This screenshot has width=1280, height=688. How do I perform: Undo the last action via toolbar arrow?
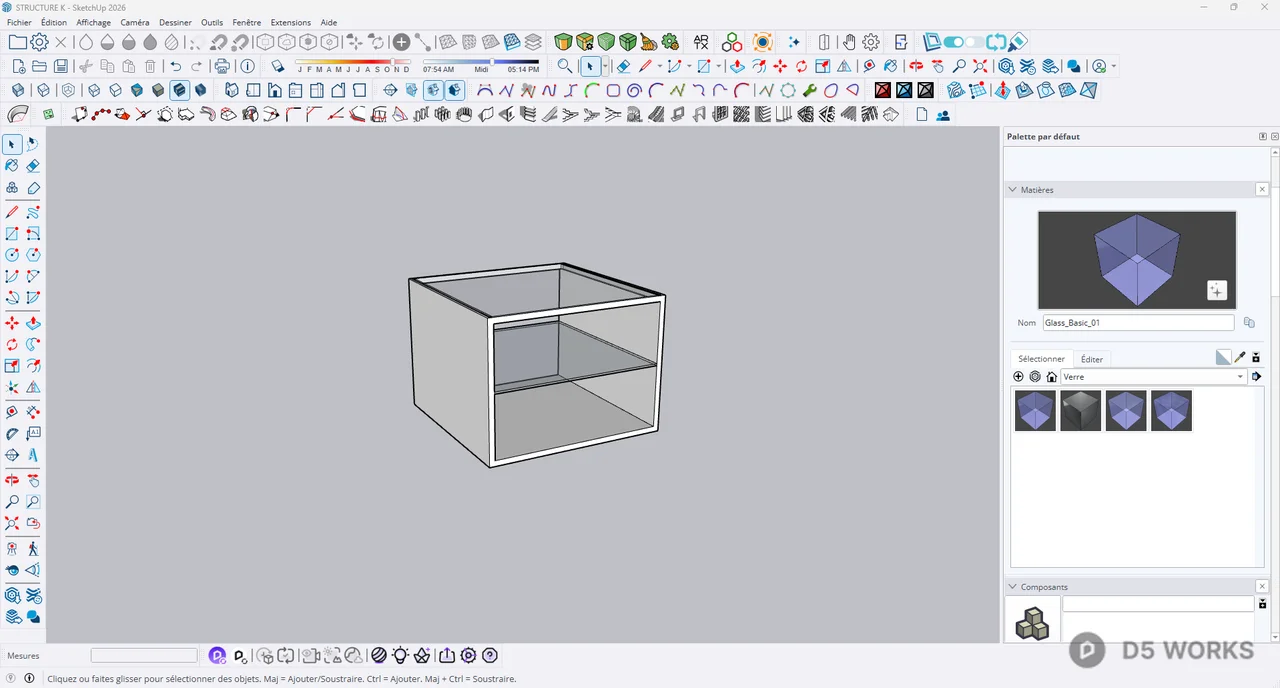click(176, 66)
